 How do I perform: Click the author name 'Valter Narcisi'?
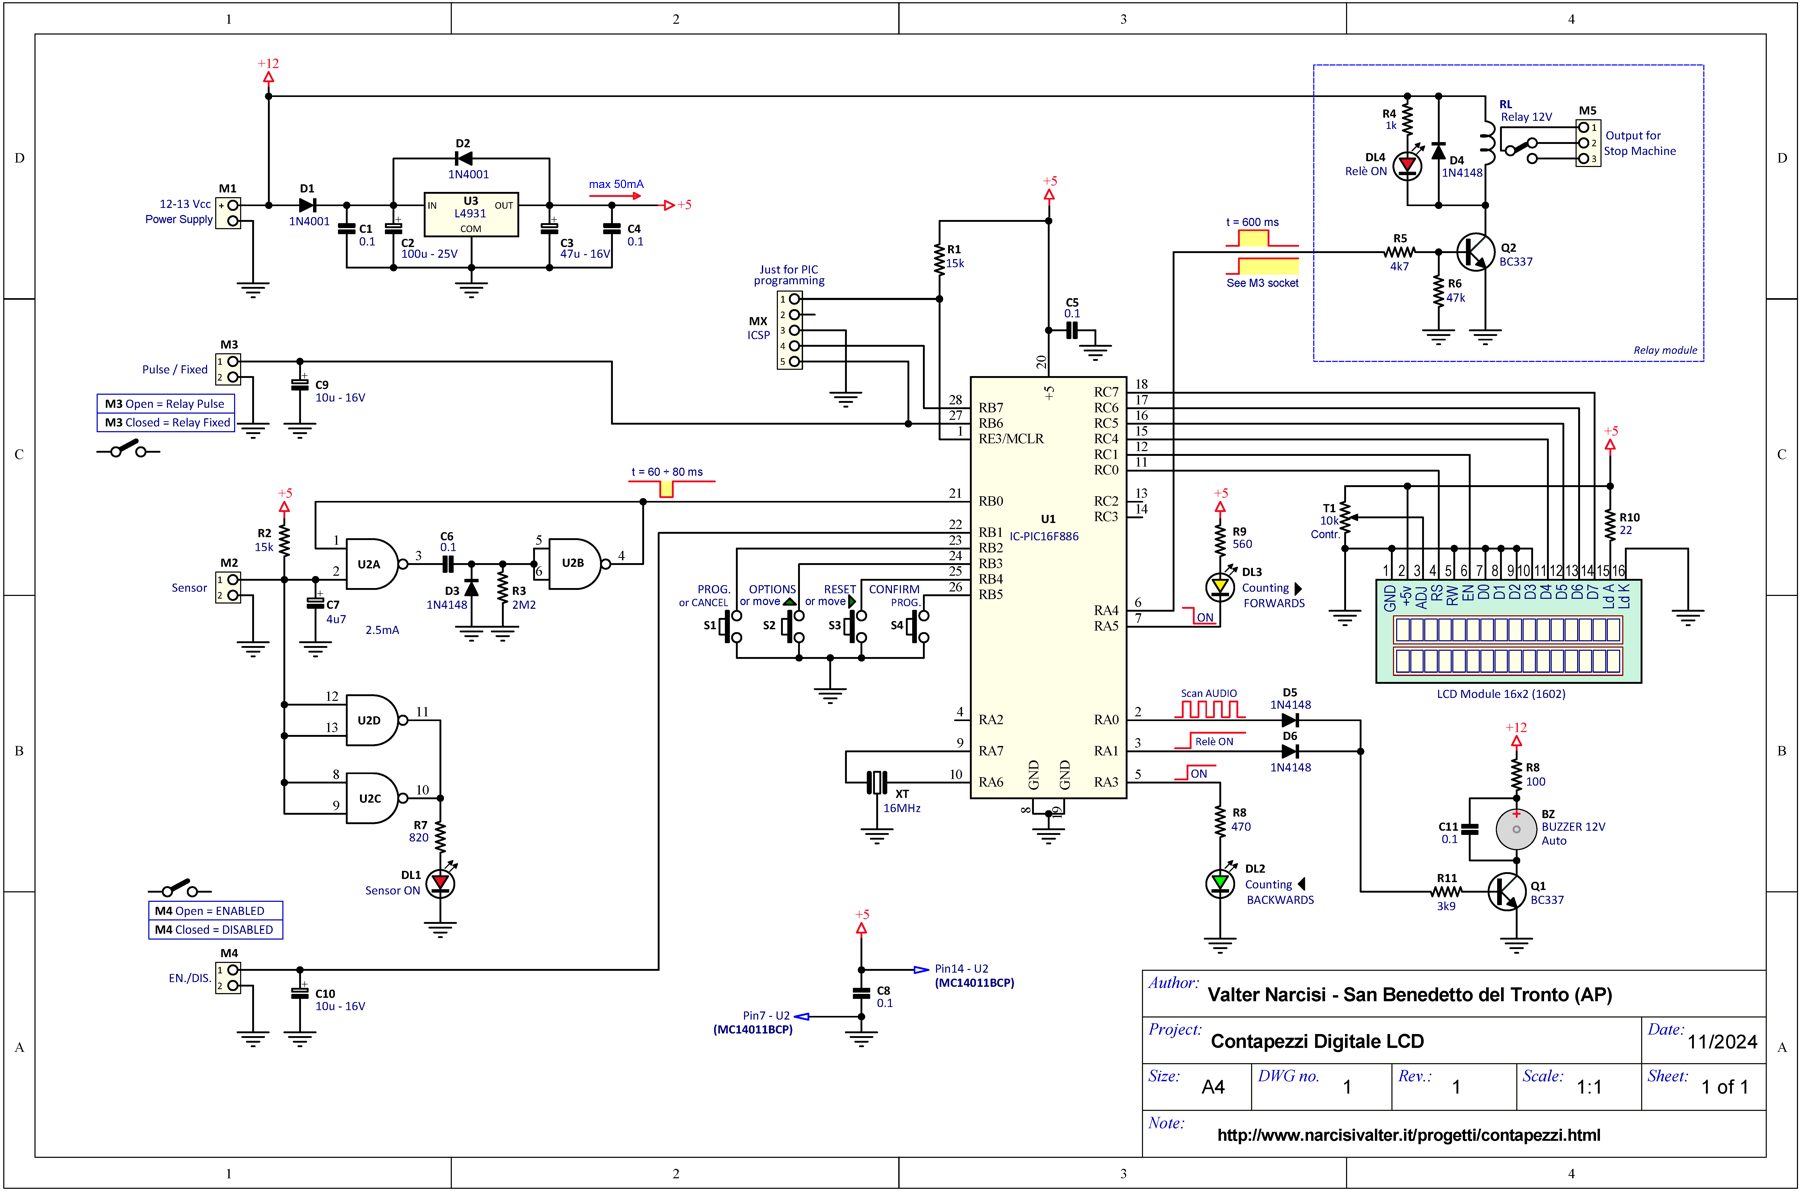coord(1266,995)
